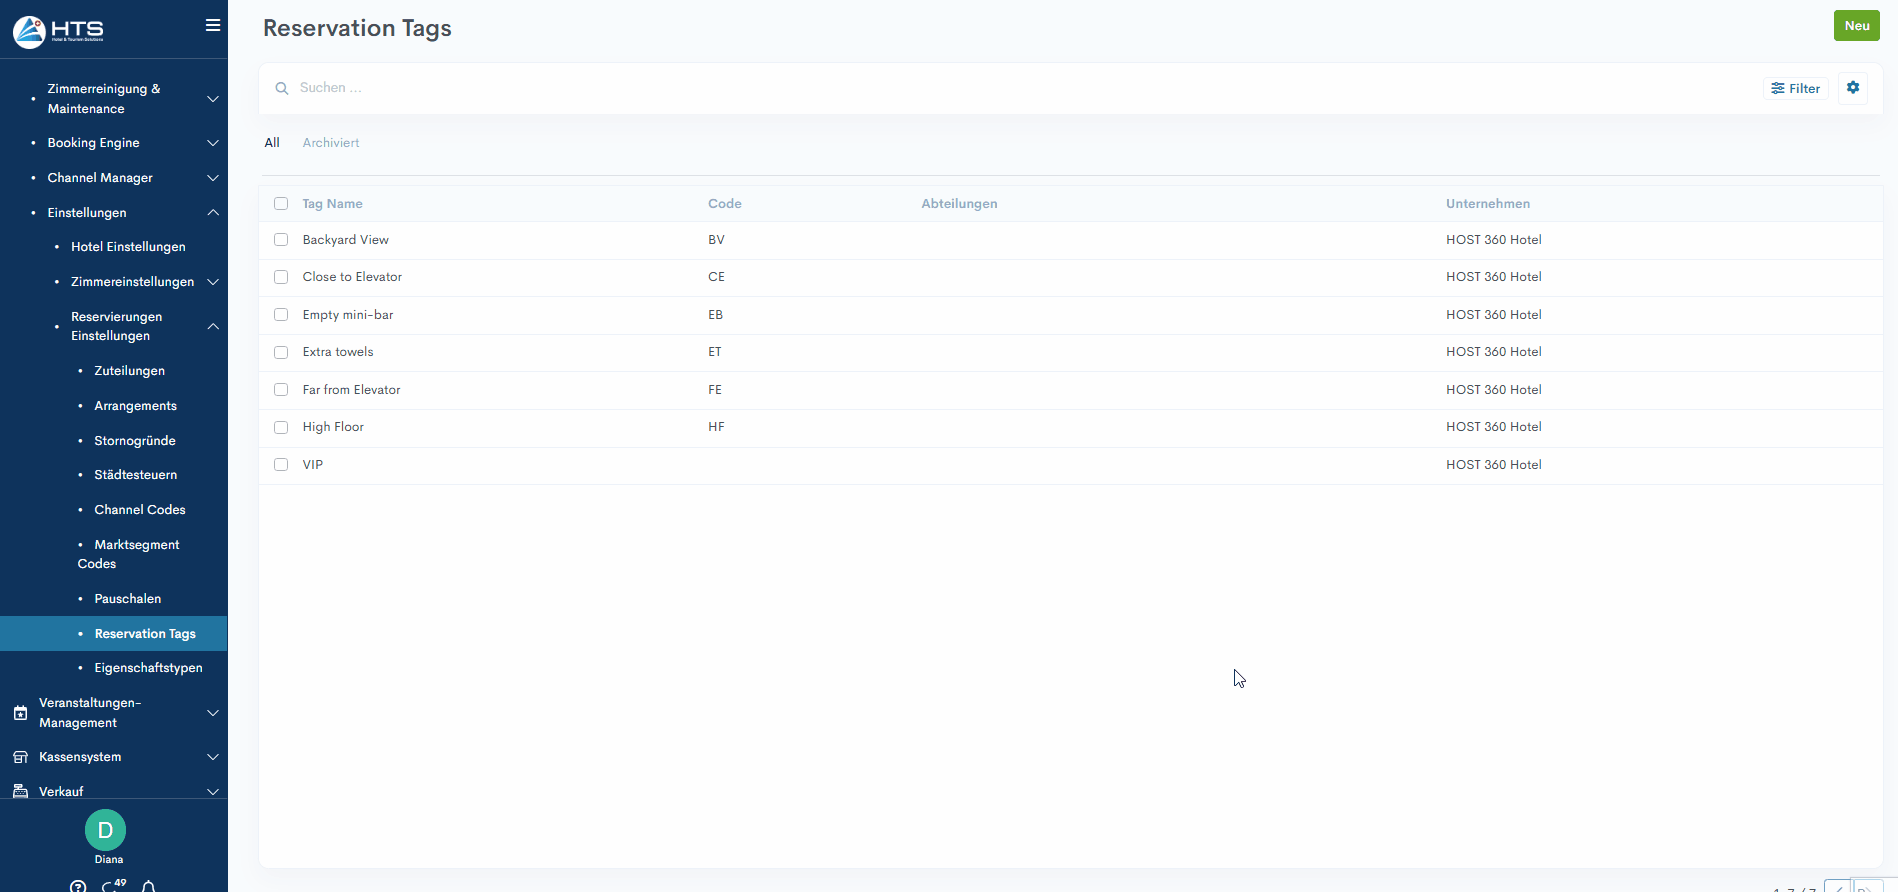
Task: Click Diana's user avatar
Action: point(105,830)
